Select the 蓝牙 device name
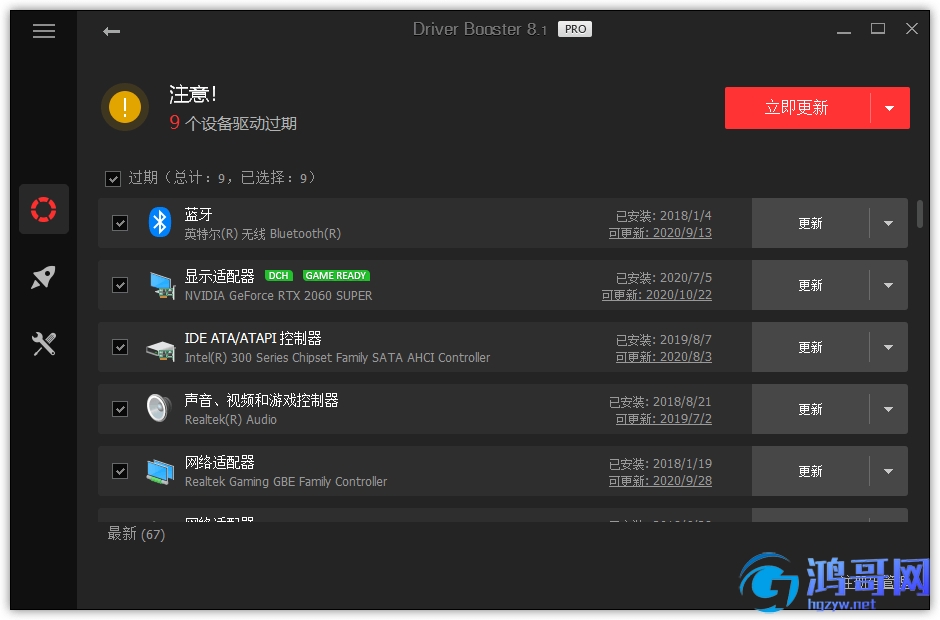 [x=198, y=214]
